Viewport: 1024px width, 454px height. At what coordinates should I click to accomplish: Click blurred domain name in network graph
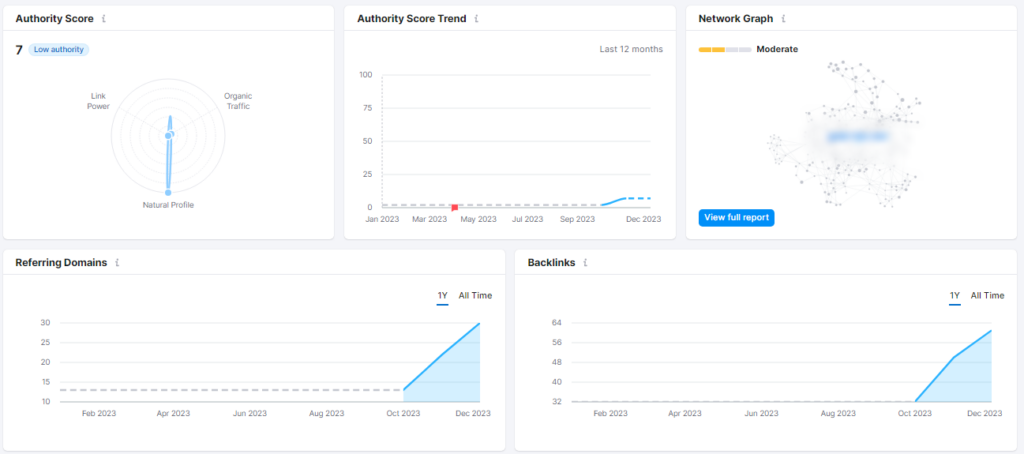pyautogui.click(x=857, y=136)
